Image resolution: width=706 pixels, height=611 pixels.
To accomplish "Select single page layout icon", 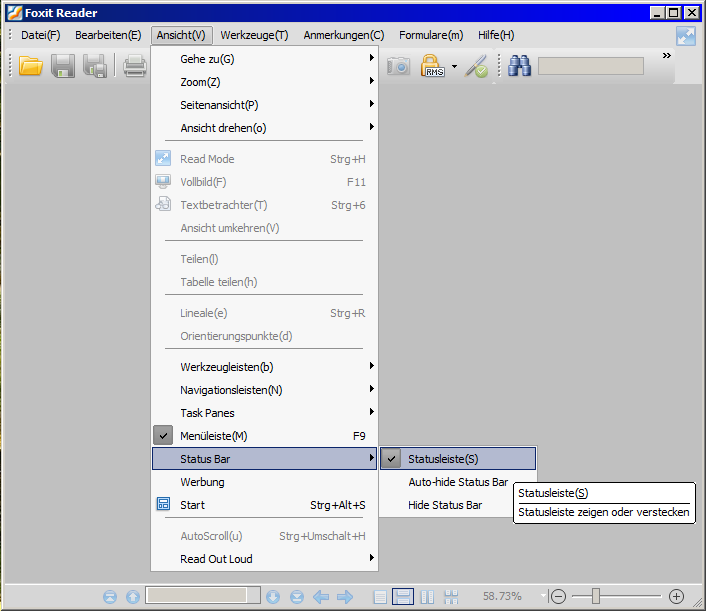I will (x=380, y=597).
